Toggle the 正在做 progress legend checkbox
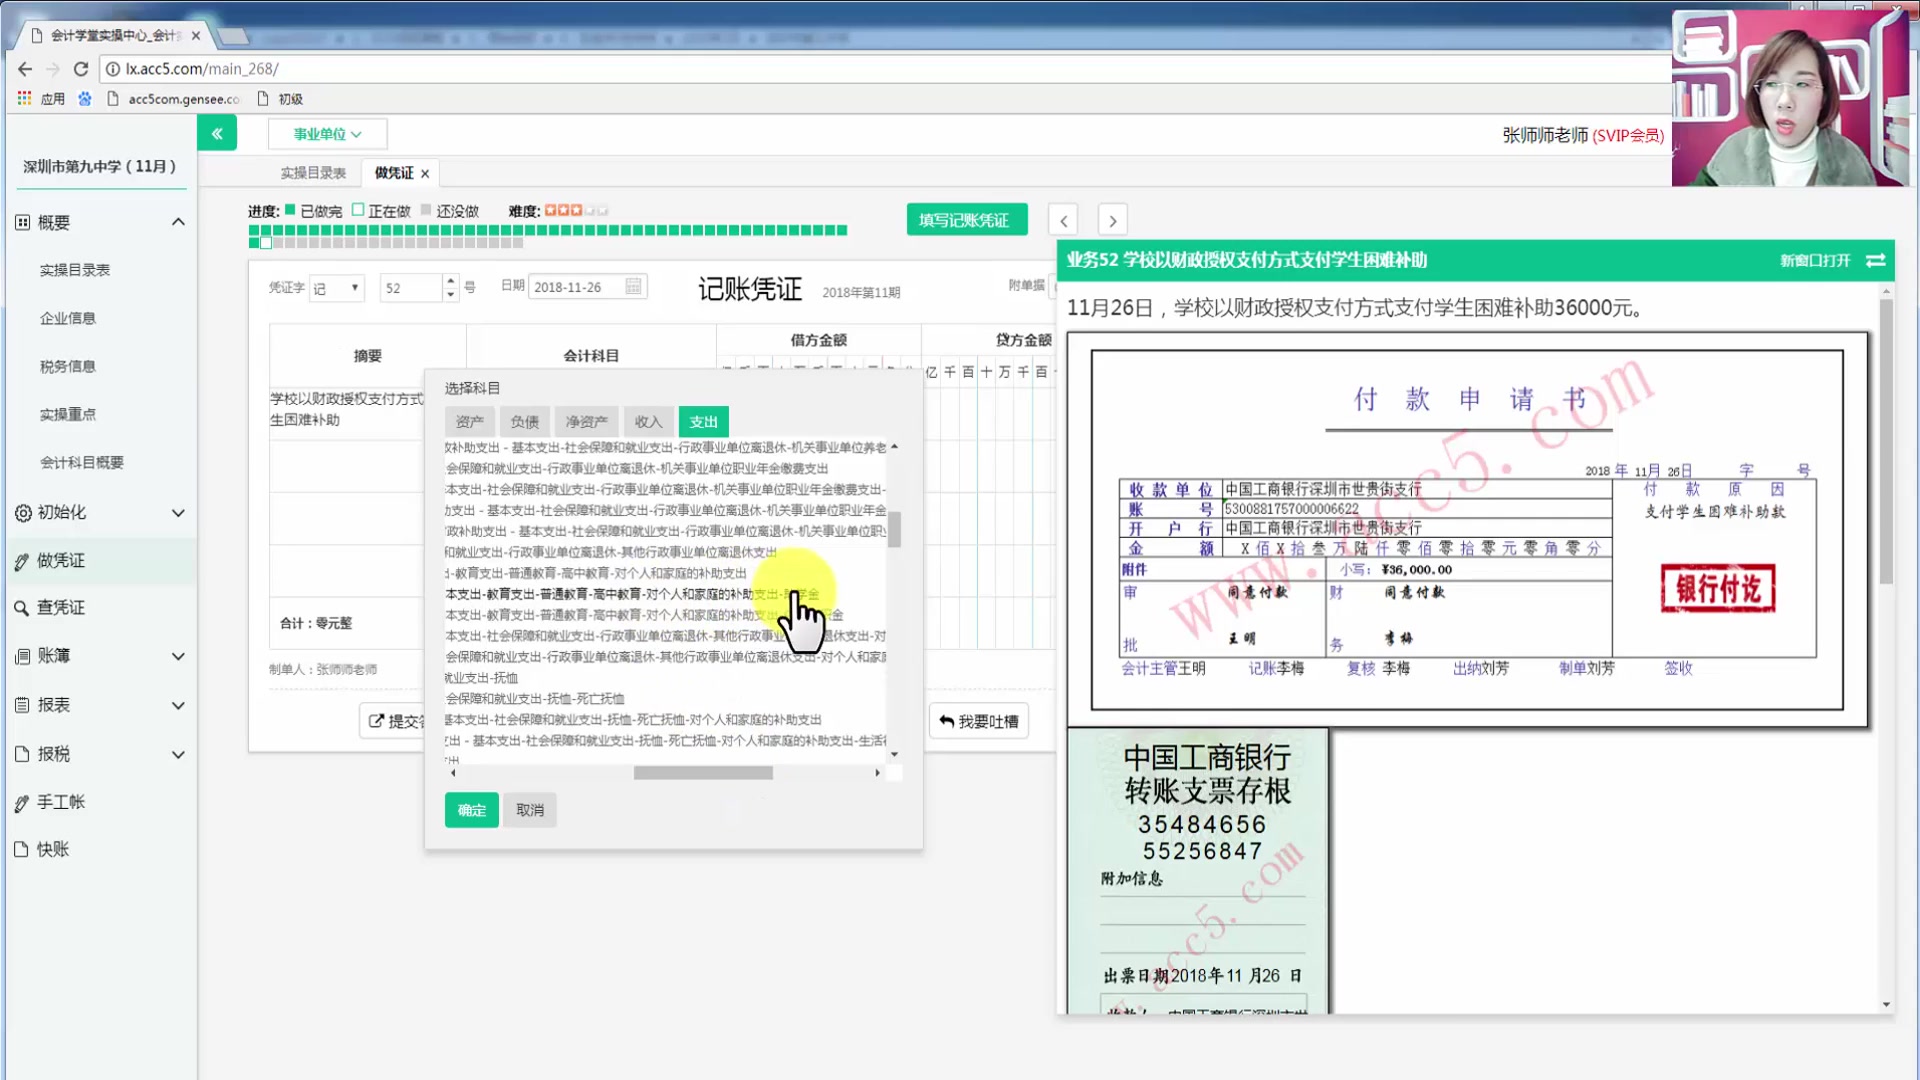 tap(359, 210)
